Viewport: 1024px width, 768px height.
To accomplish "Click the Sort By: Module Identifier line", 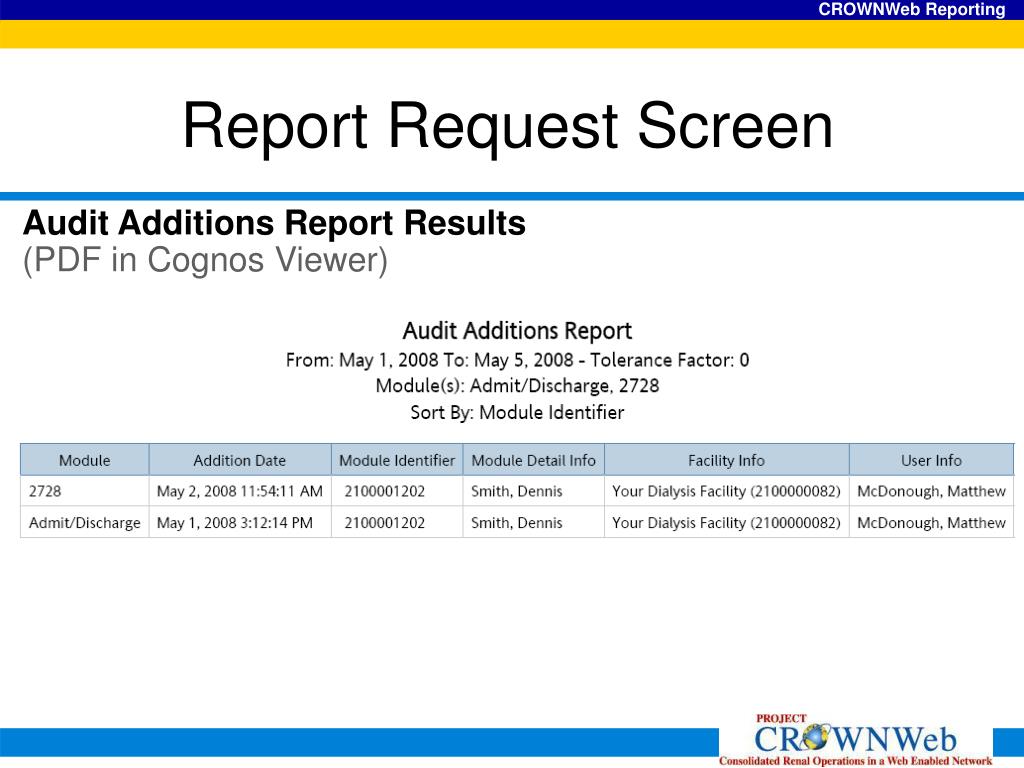I will point(517,412).
